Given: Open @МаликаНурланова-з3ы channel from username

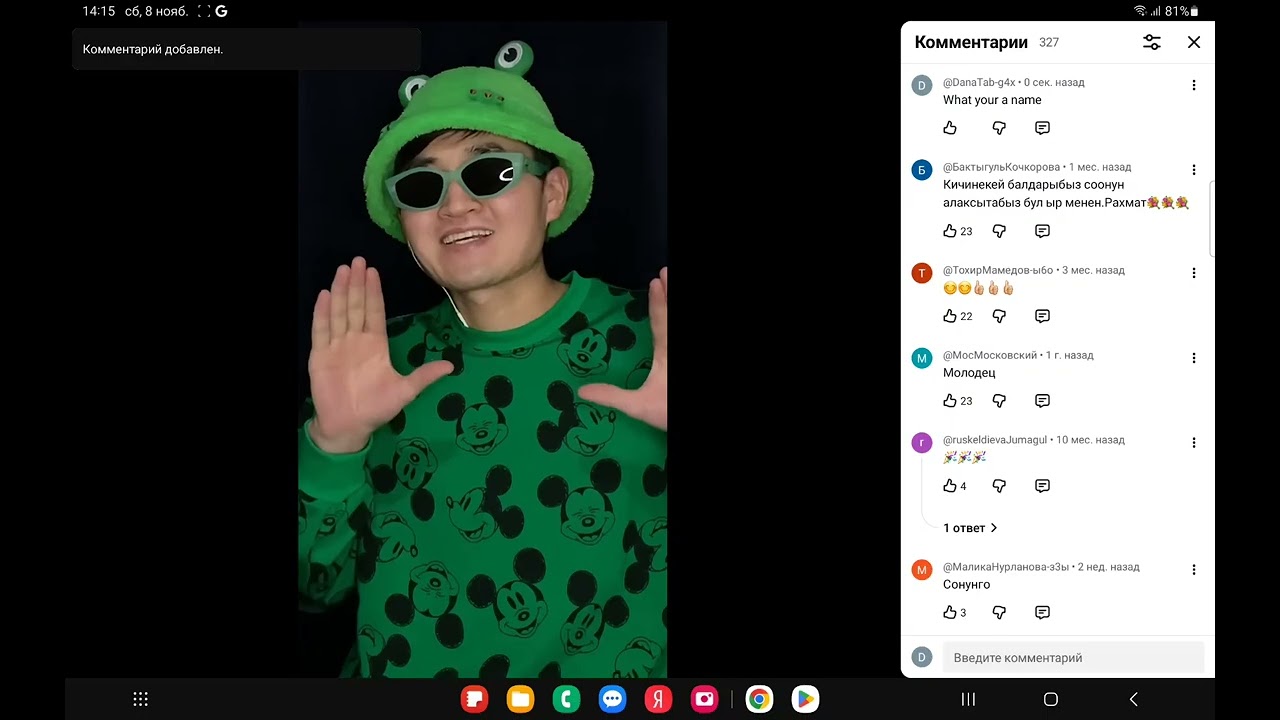Looking at the screenshot, I should tap(1006, 567).
